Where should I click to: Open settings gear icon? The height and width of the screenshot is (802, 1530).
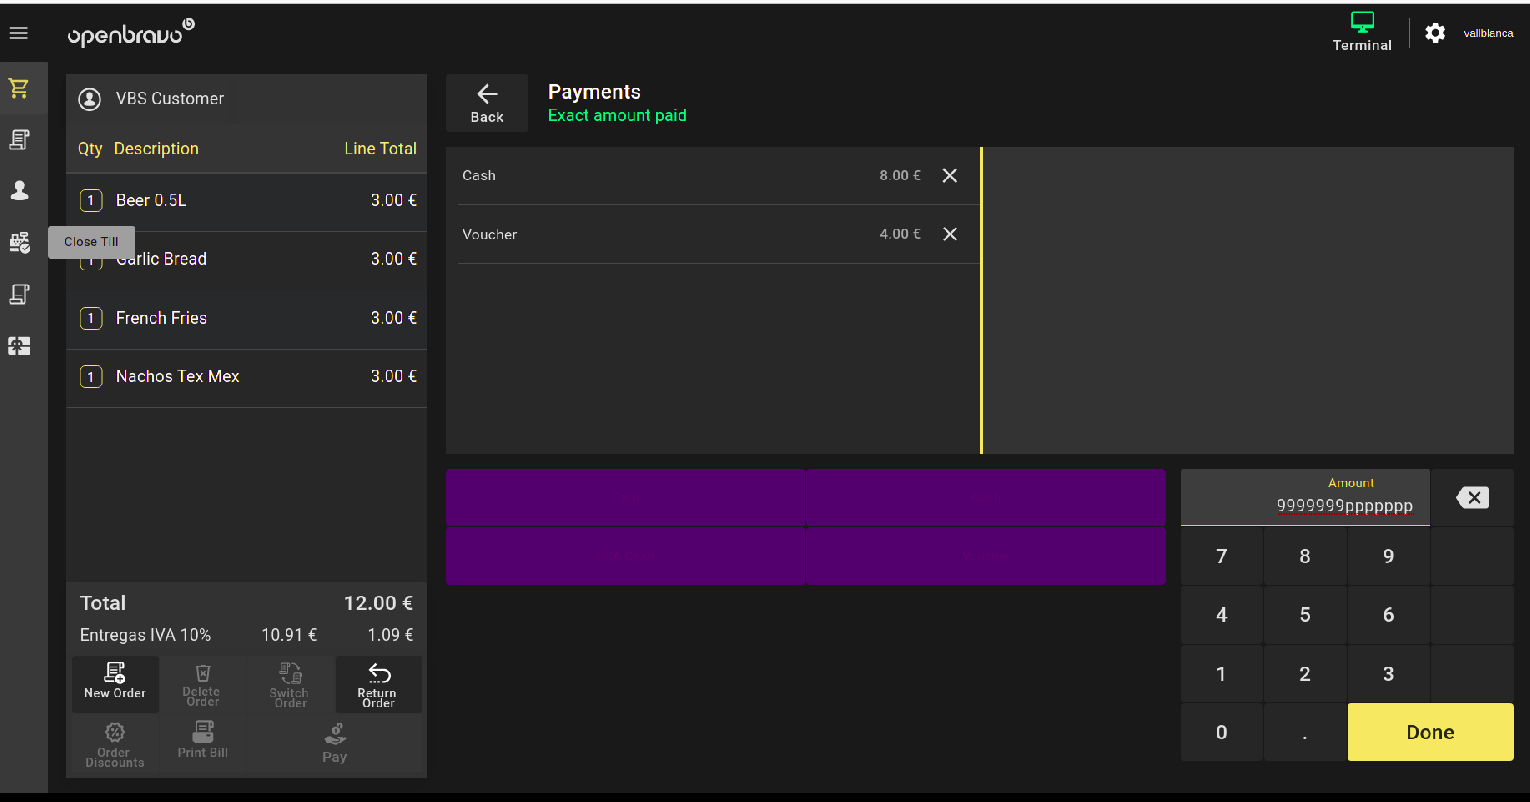[1435, 33]
